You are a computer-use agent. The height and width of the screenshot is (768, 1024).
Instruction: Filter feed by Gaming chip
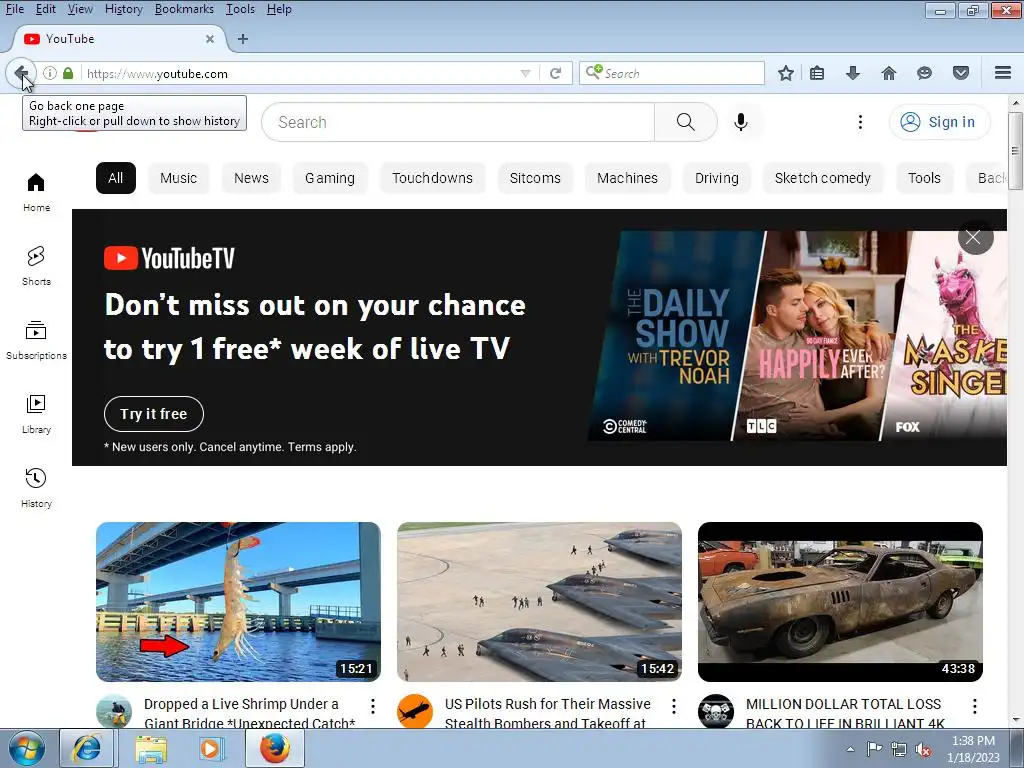[x=330, y=178]
